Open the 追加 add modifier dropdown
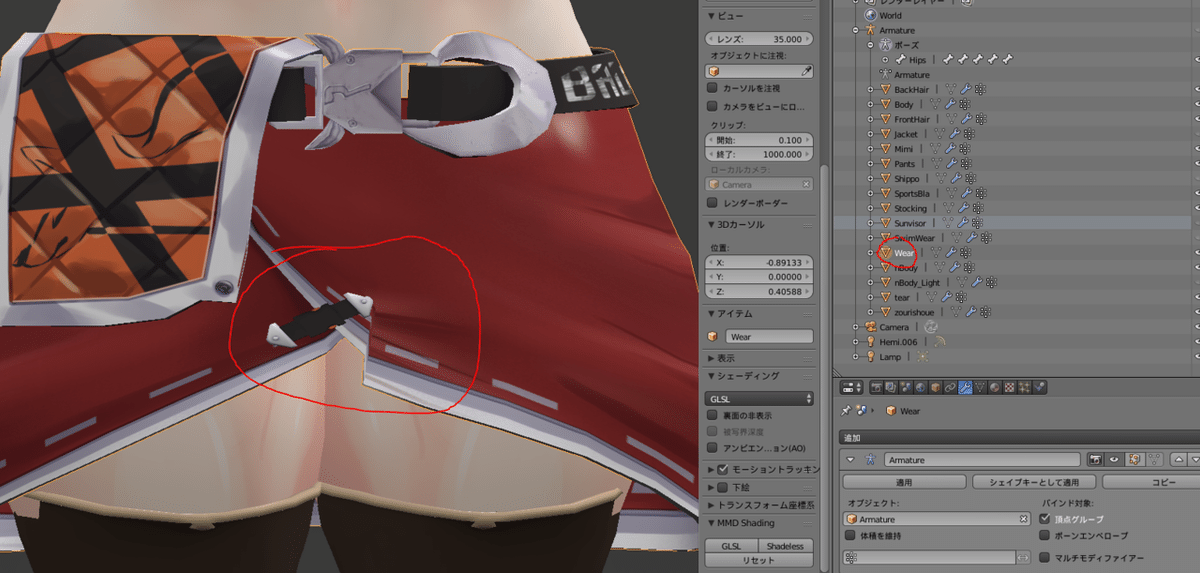The width and height of the screenshot is (1200, 573). [1020, 437]
